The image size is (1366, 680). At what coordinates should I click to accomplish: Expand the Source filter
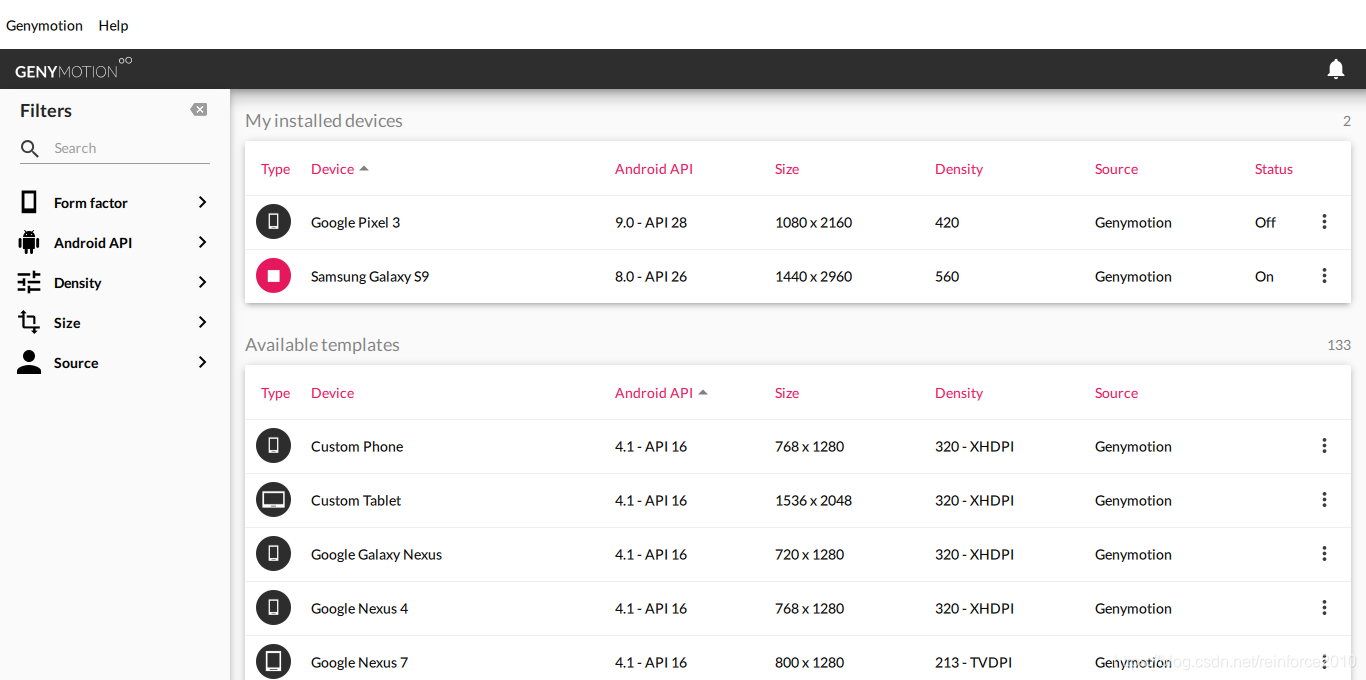(x=202, y=362)
